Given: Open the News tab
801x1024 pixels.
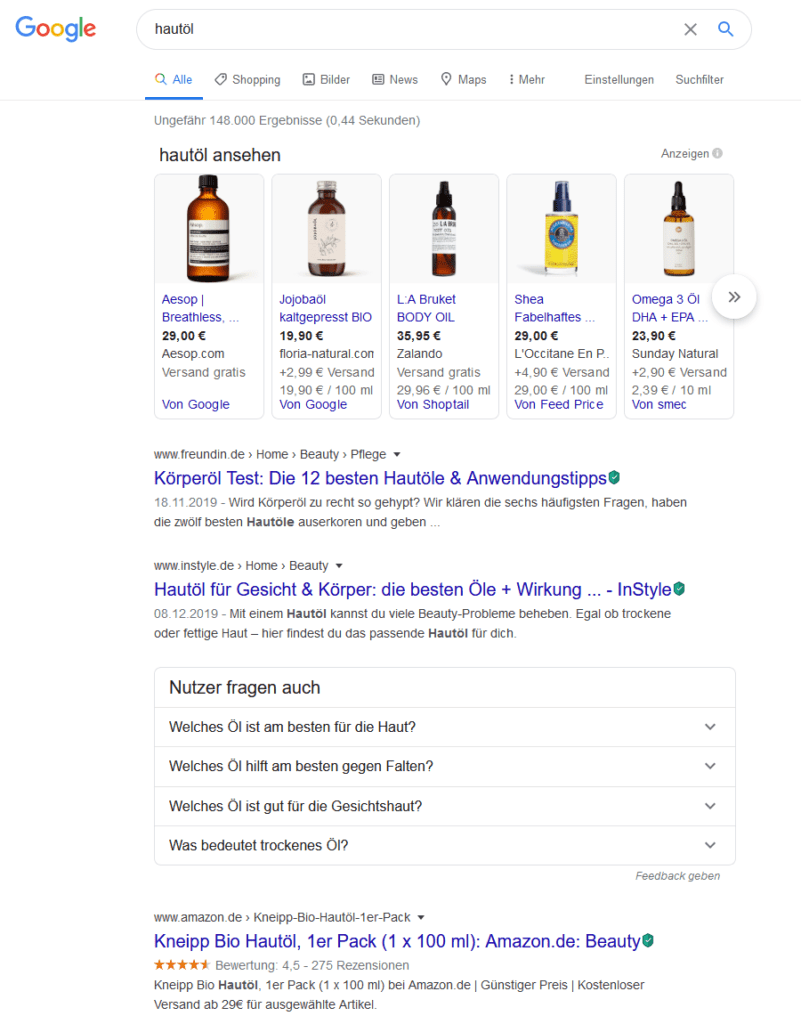Looking at the screenshot, I should (395, 80).
